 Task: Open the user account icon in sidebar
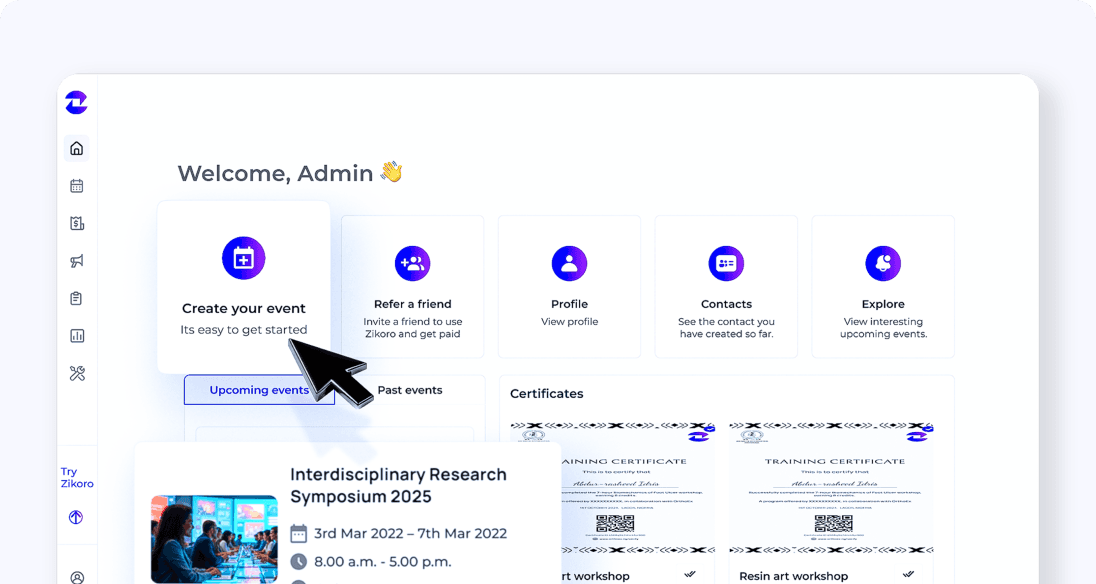point(77,578)
